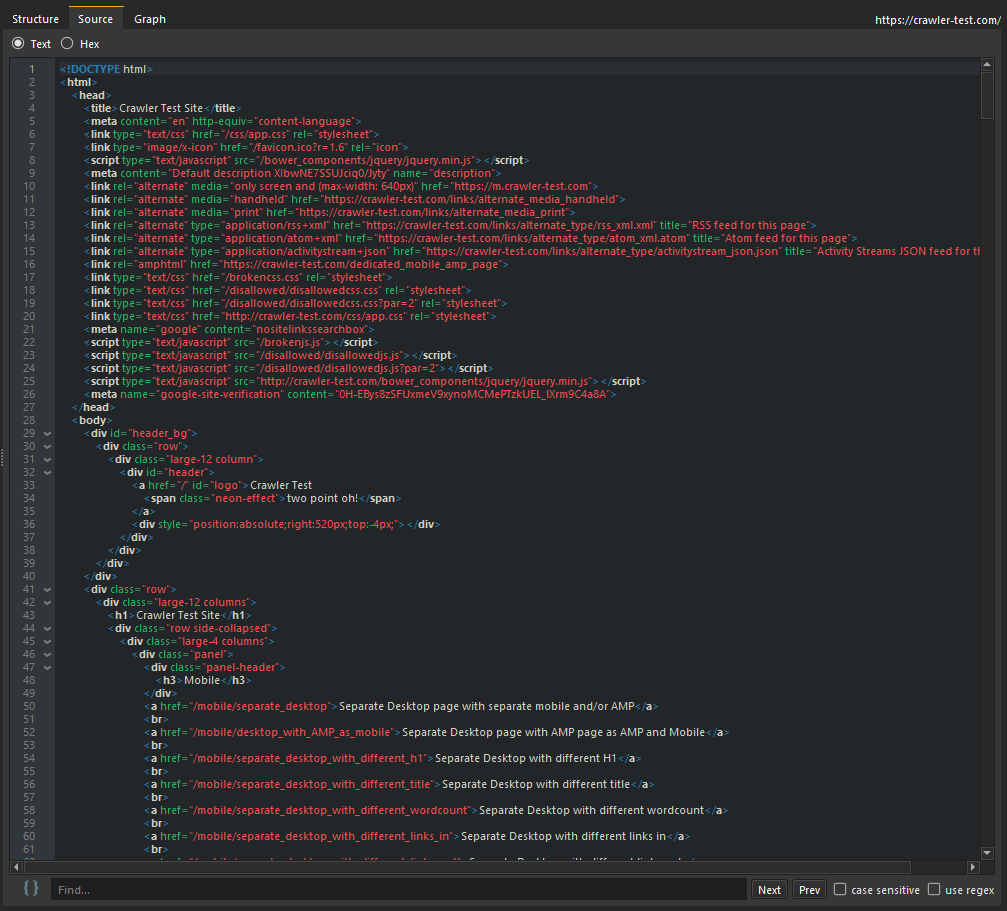Open the Source tab
The height and width of the screenshot is (911, 1007).
(x=95, y=19)
